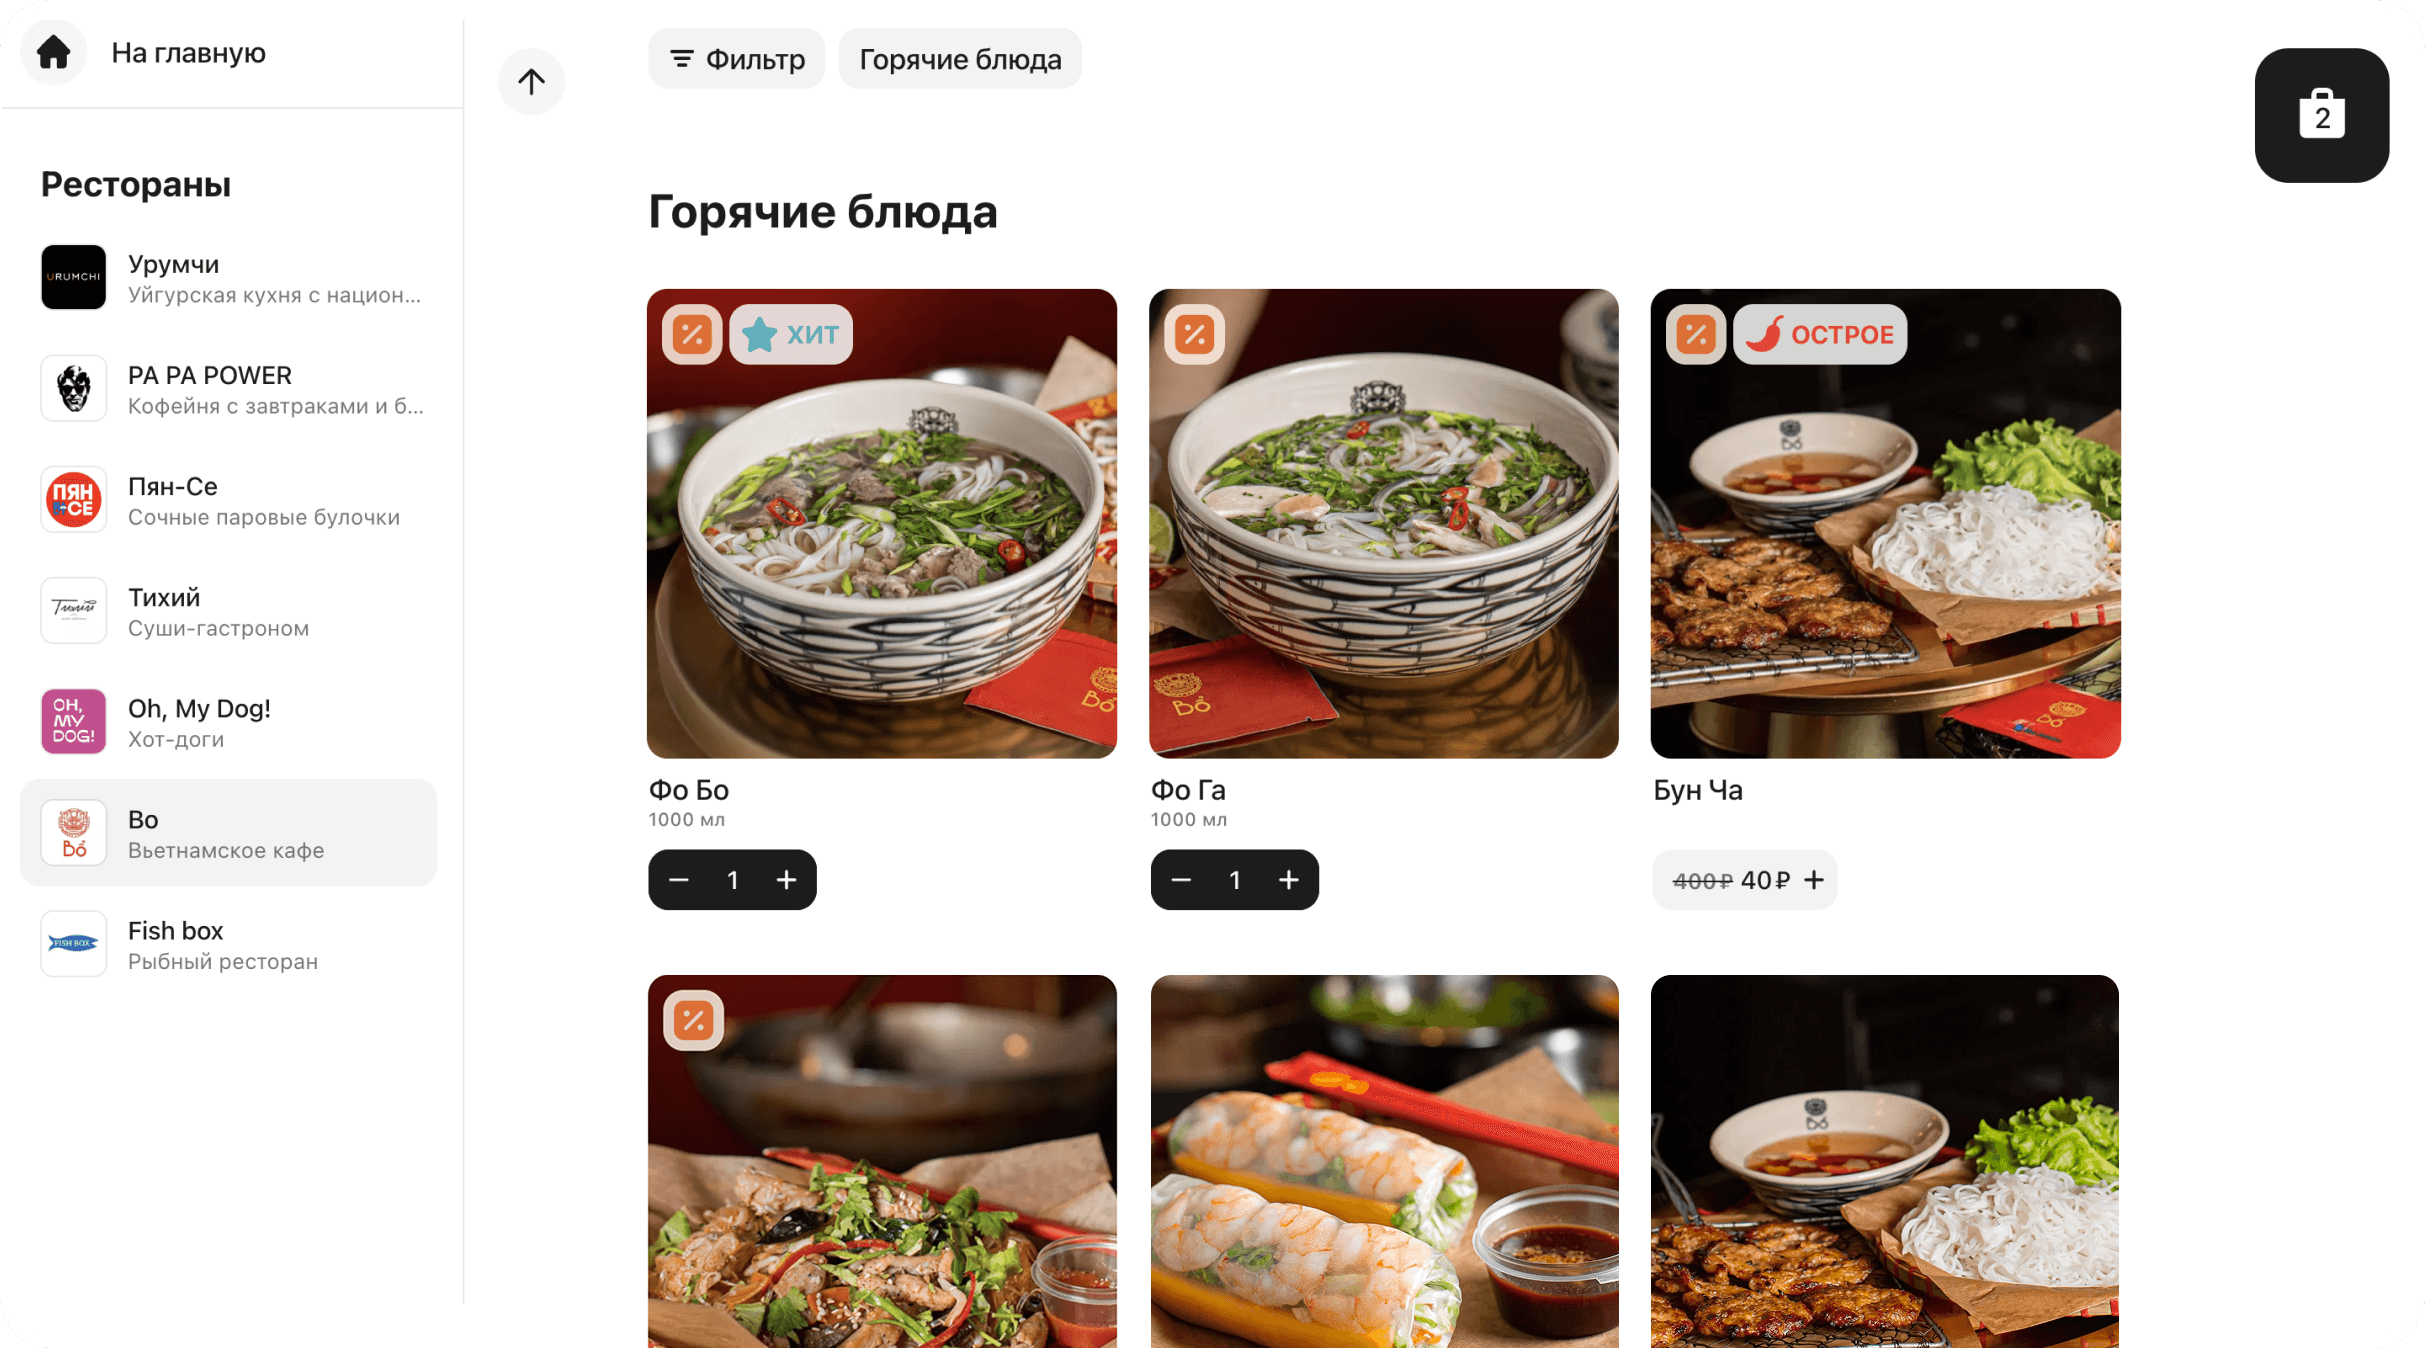
Task: Add Бун Ча for 40₽ to cart
Action: [x=1745, y=880]
